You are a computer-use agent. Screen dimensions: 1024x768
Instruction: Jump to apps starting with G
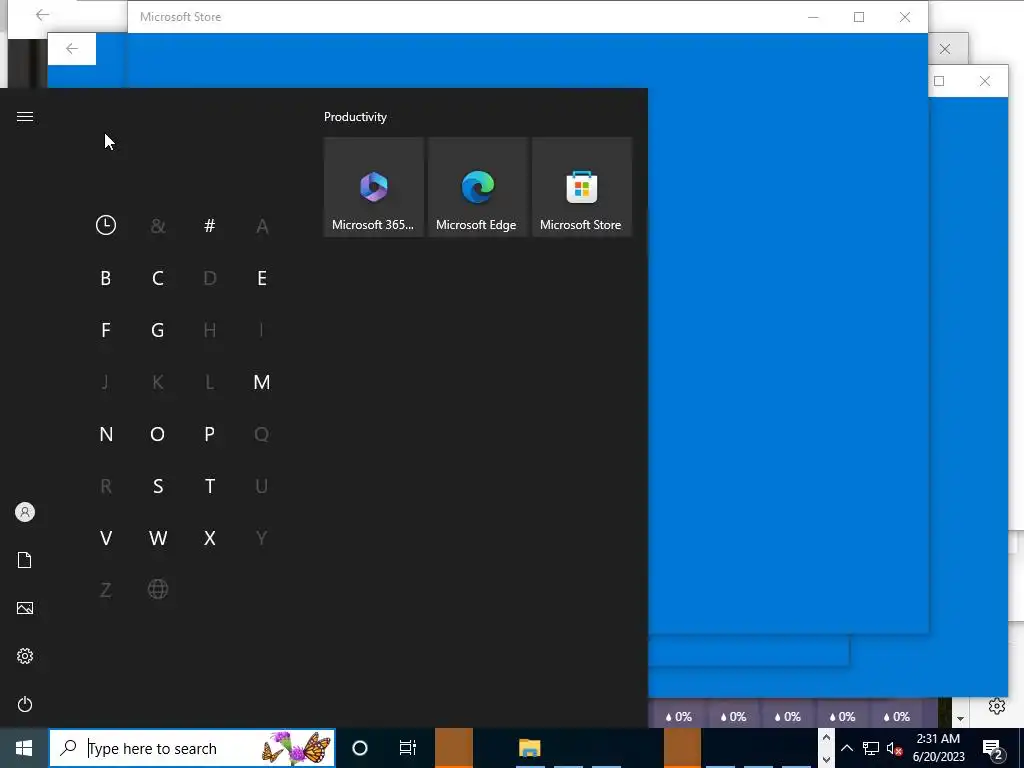[x=157, y=330]
